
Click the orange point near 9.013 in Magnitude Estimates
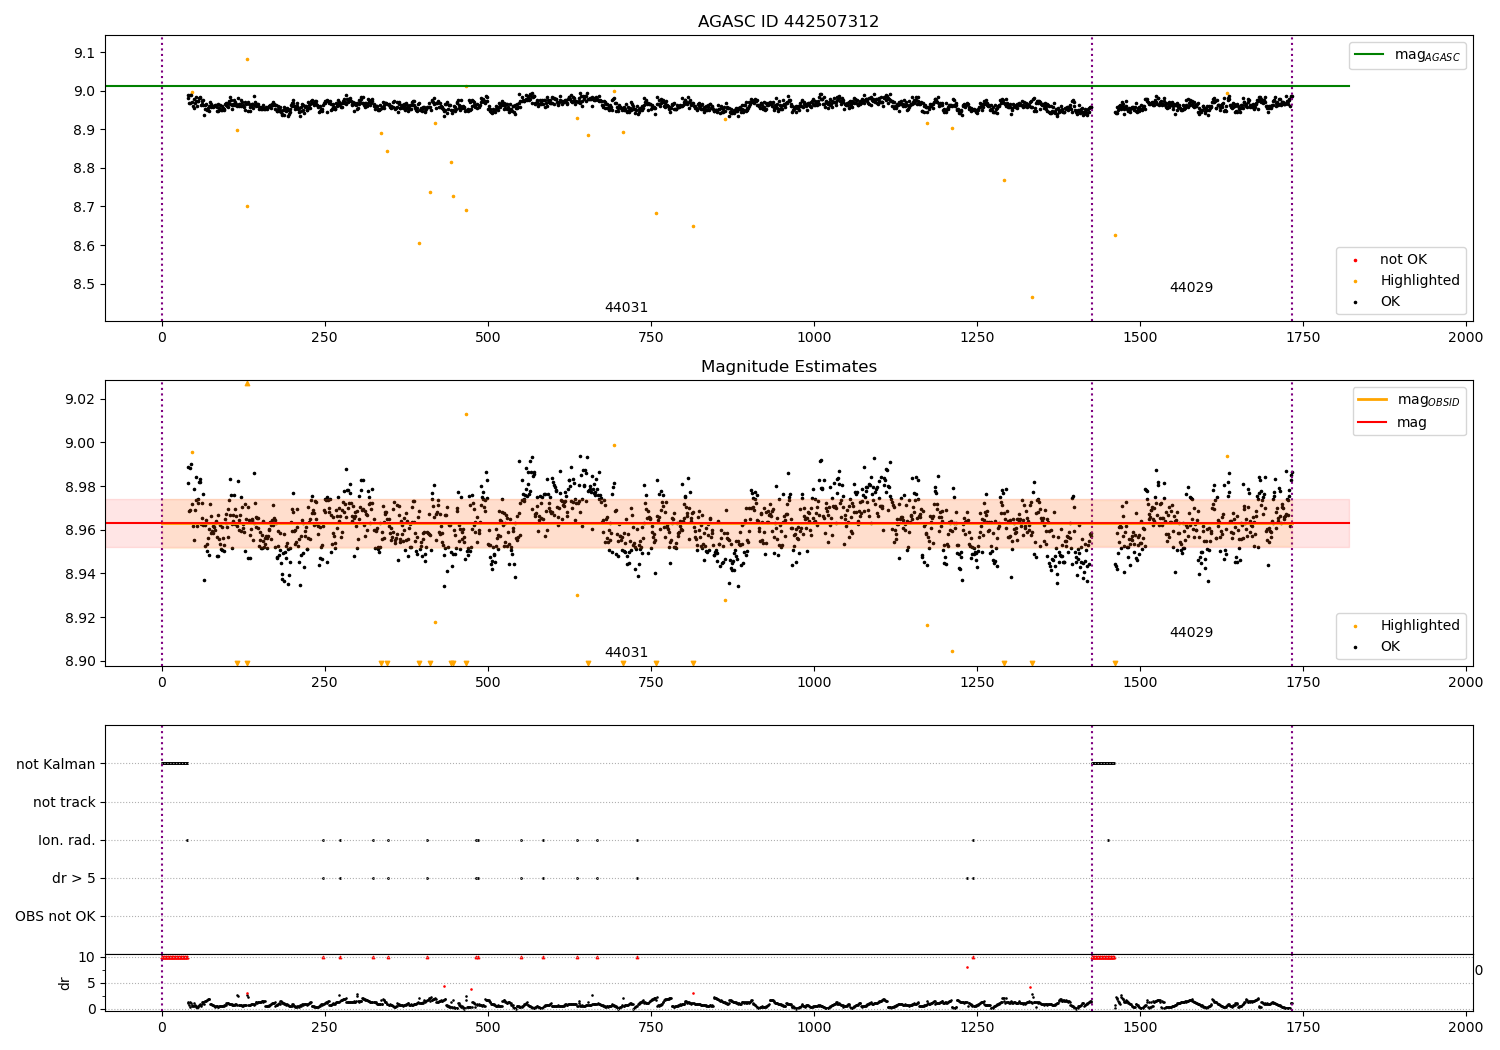coord(466,415)
